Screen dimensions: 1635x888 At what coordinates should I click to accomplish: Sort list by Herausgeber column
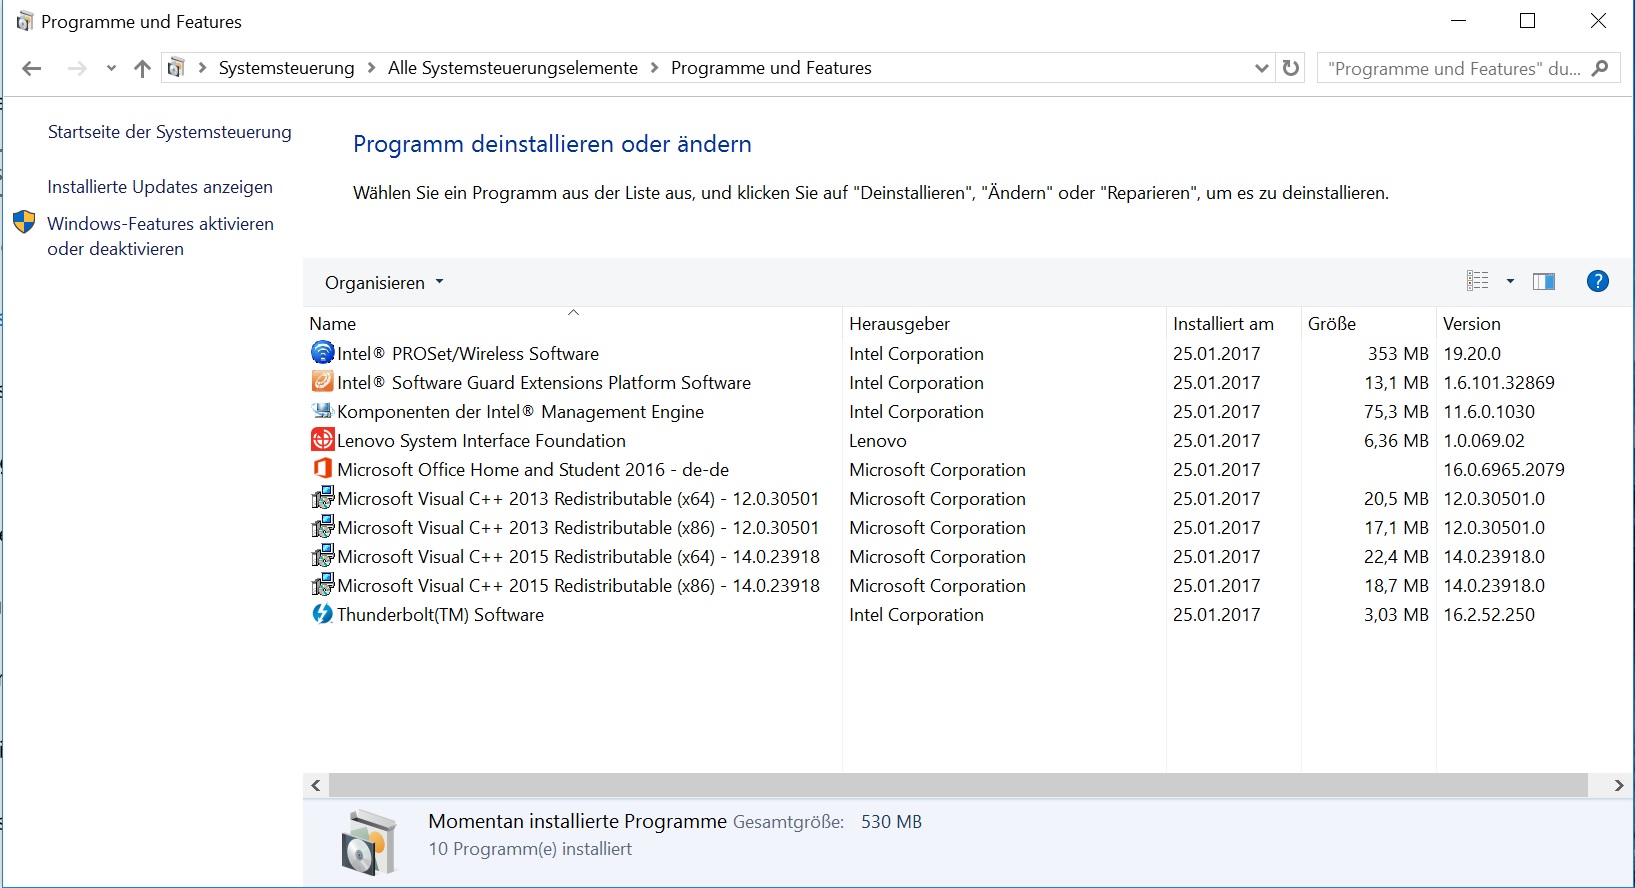[x=899, y=324]
